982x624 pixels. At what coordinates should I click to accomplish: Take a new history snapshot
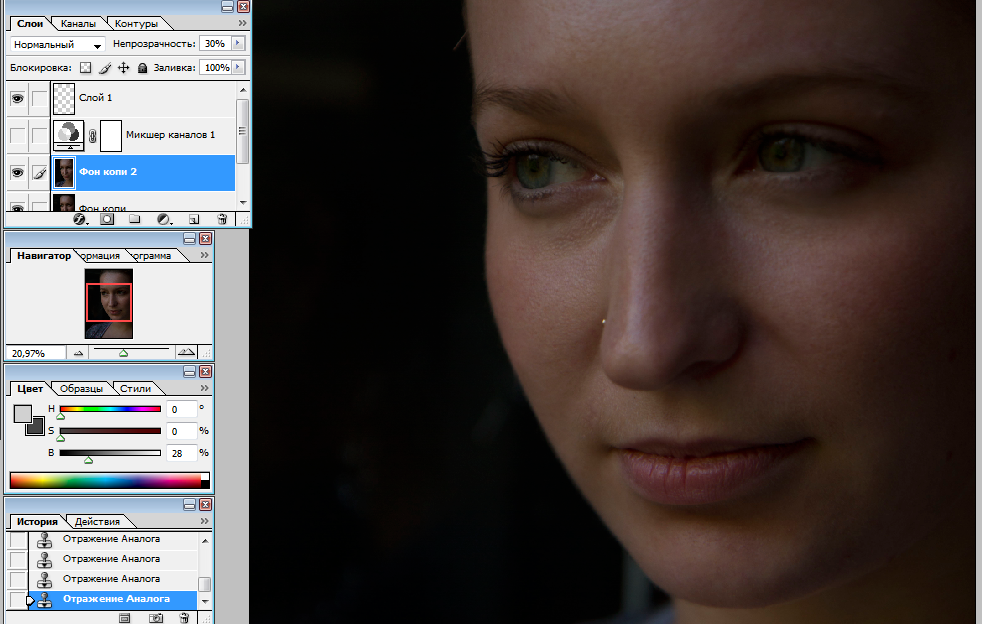(x=155, y=618)
